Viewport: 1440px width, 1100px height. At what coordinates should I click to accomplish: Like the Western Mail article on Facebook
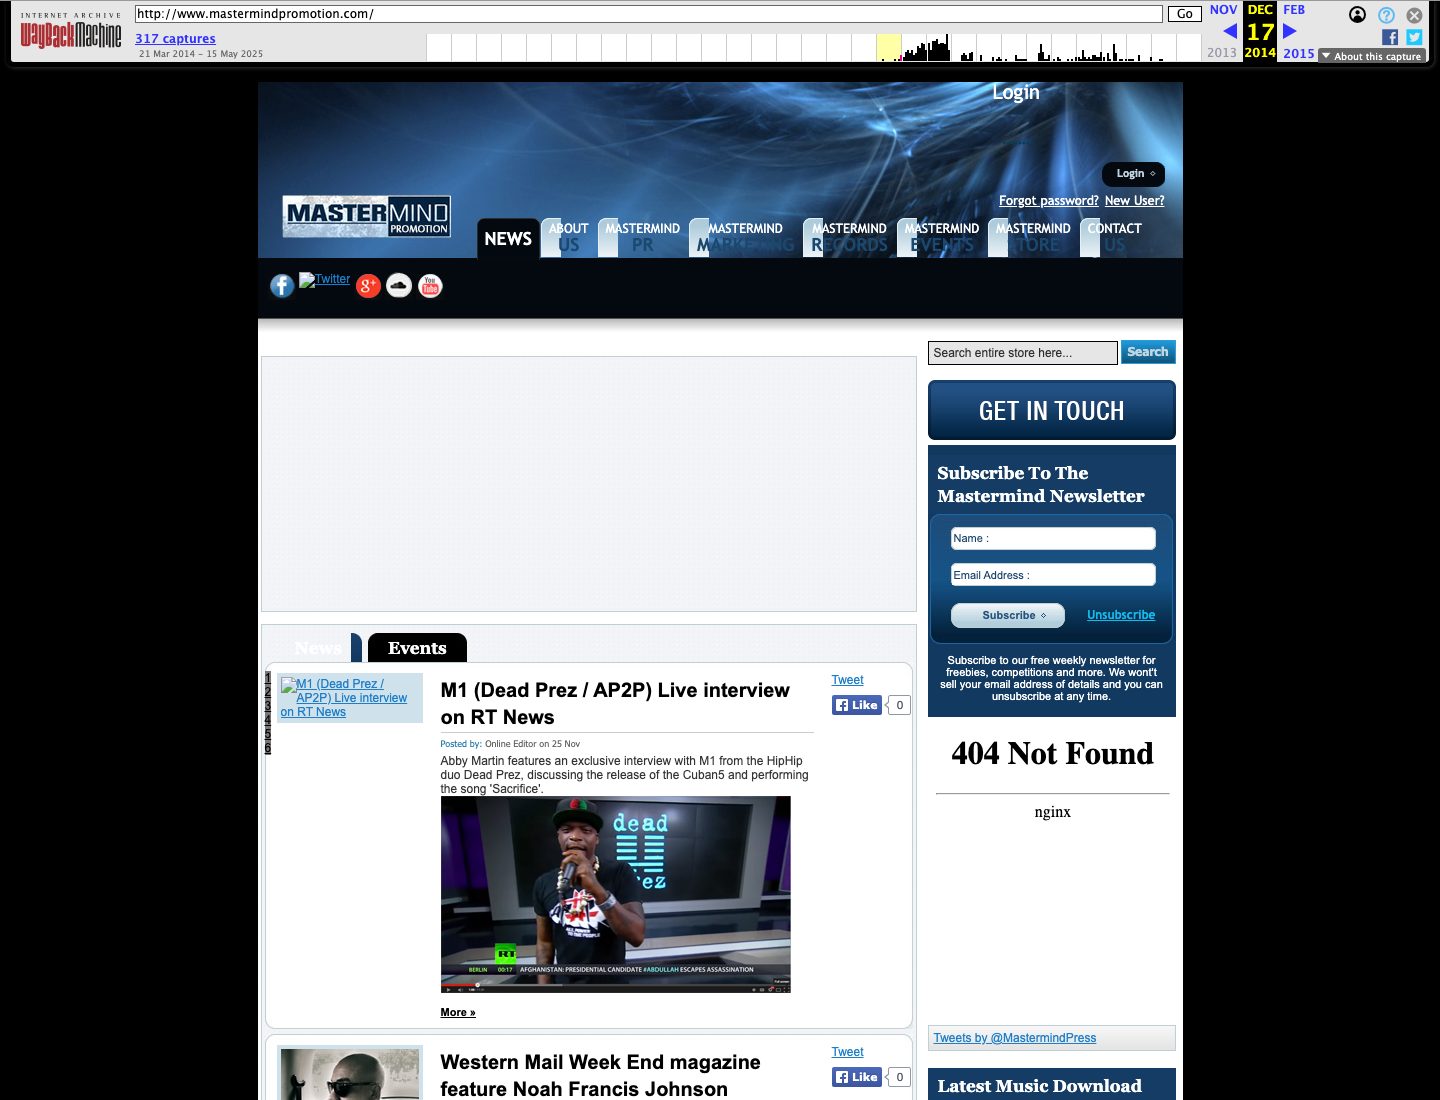coord(857,1077)
